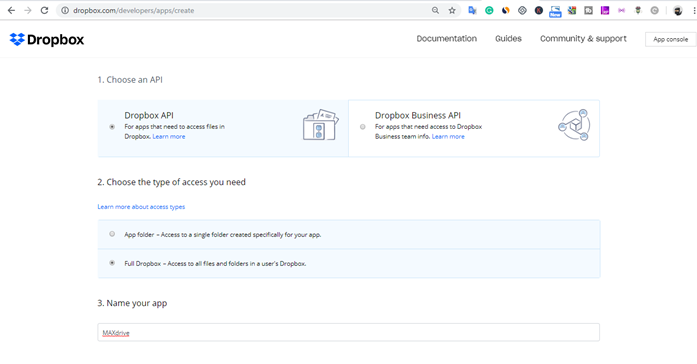The height and width of the screenshot is (364, 697).
Task: Choose the Full Dropbox access radio button
Action: click(x=112, y=263)
